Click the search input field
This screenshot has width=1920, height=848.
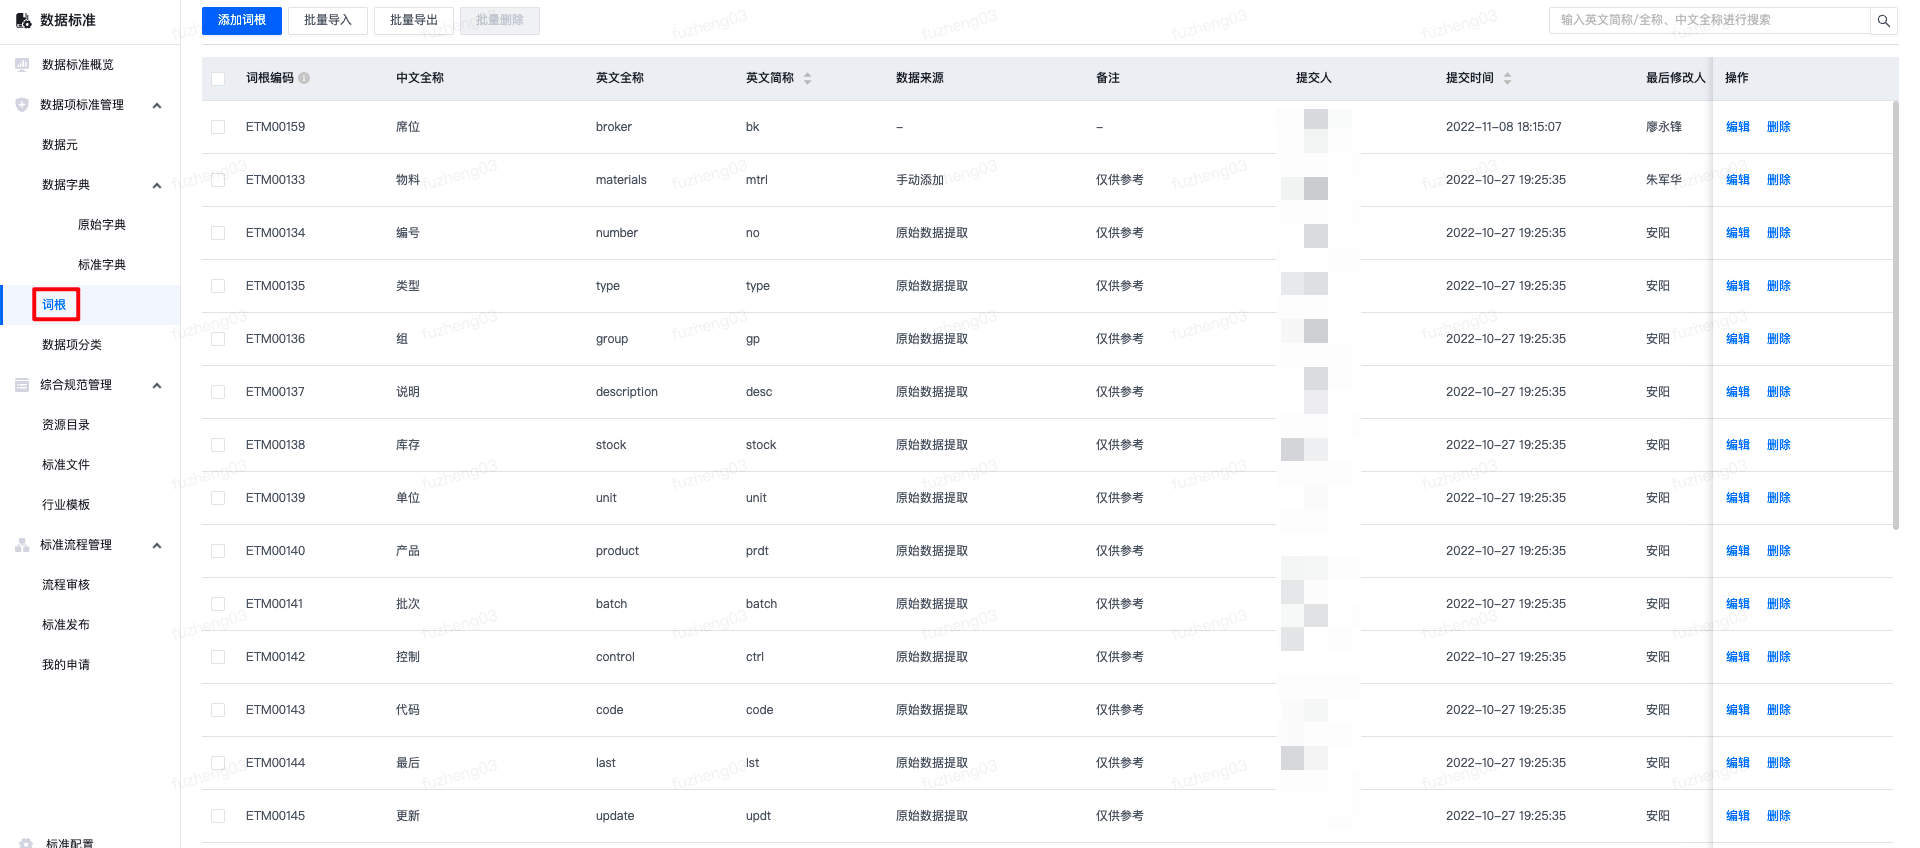(x=1710, y=20)
